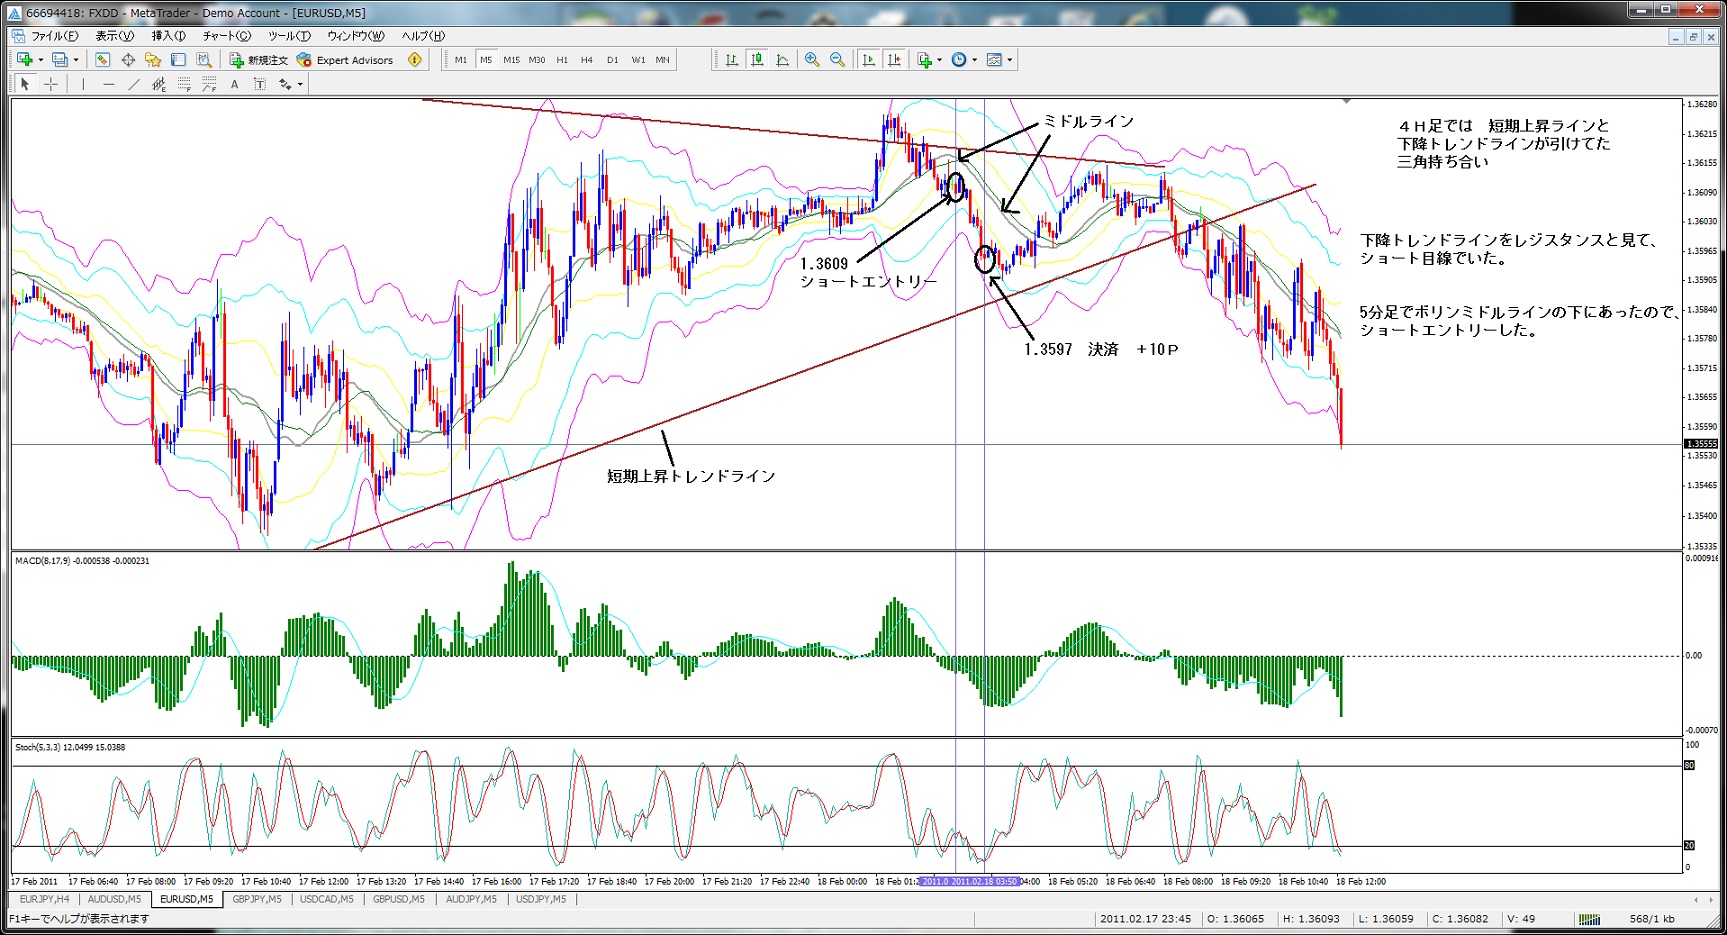Click the 1.3609 entry price label
1727x935 pixels.
pyautogui.click(x=824, y=264)
